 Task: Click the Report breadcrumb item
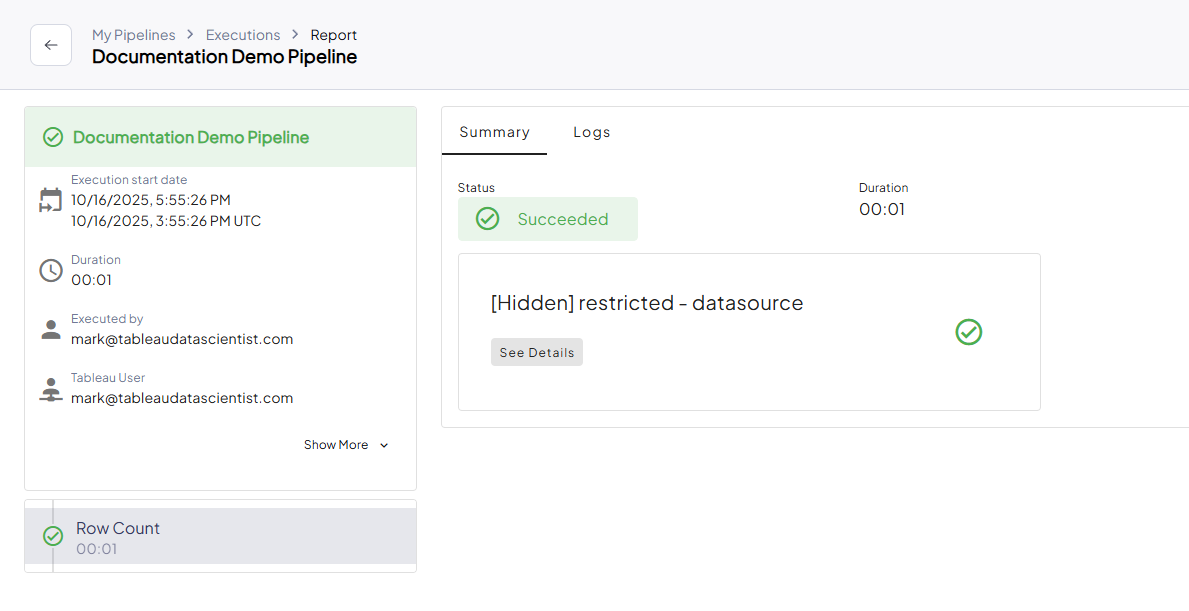tap(334, 35)
